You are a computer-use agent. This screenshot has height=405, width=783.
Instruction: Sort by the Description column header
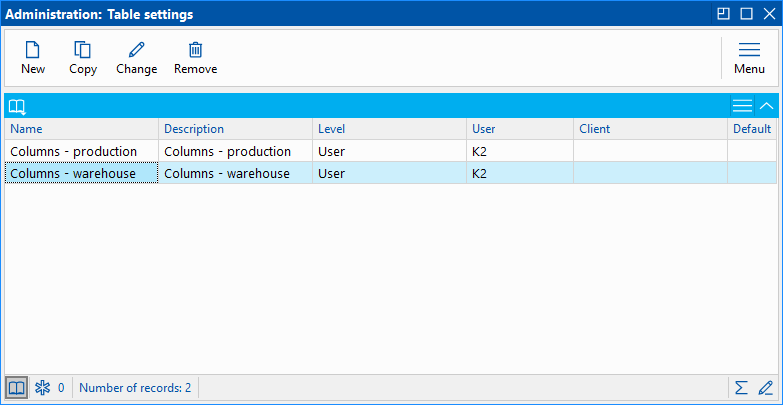click(x=236, y=129)
